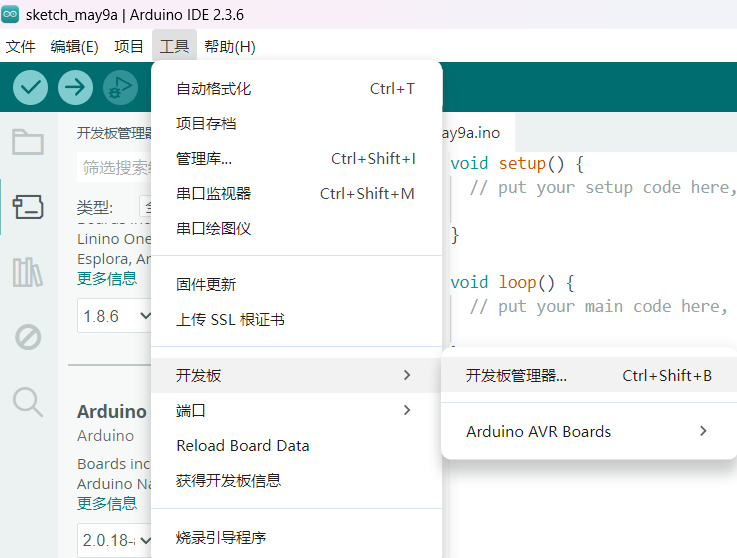737x558 pixels.
Task: Open the 项目 menu
Action: point(128,47)
